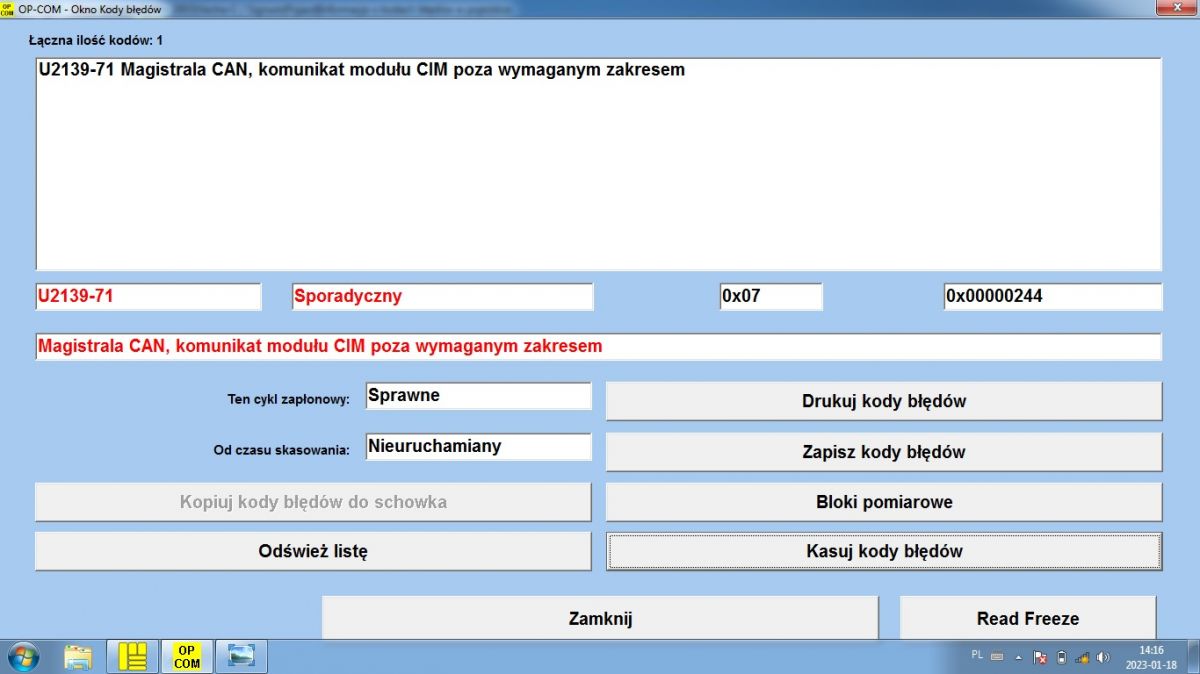The image size is (1200, 674).
Task: Click Kopiuj kody błędów do schowka button
Action: point(313,502)
